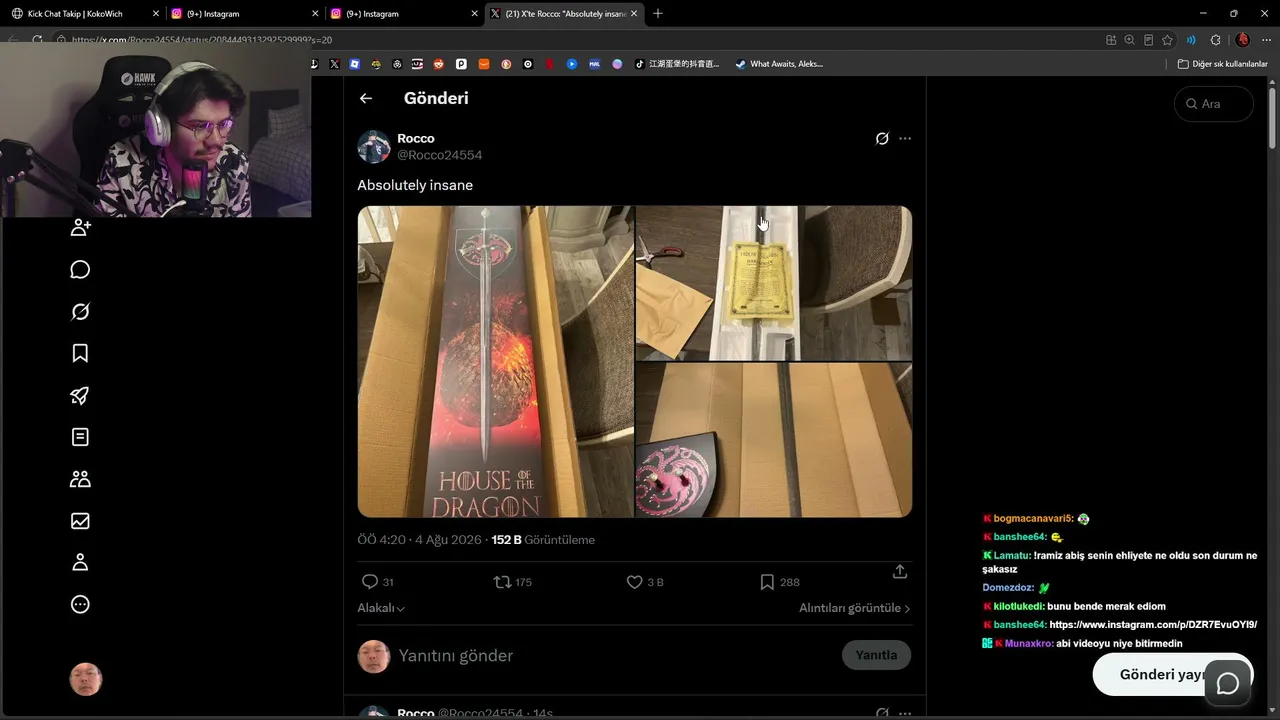Open the browser extensions puzzle icon
Image resolution: width=1280 pixels, height=720 pixels.
point(1216,40)
